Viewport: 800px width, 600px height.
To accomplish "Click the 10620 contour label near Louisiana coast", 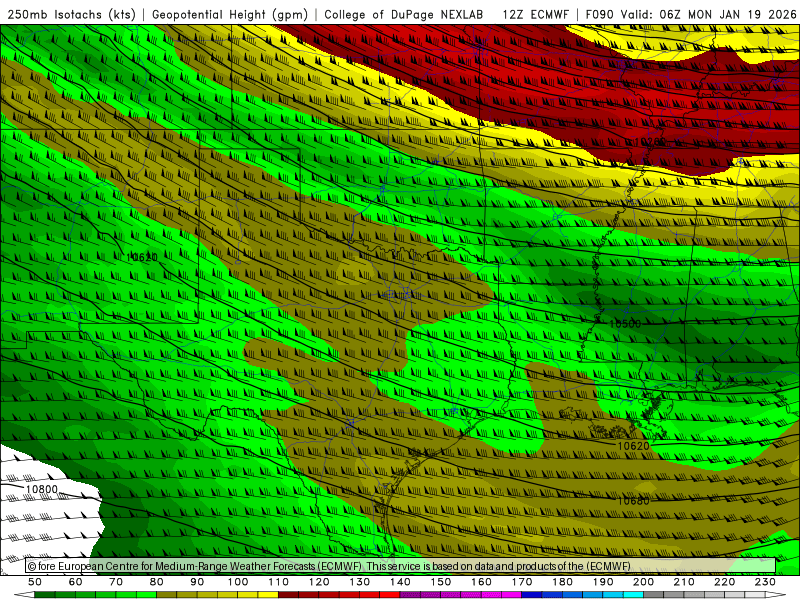I will [634, 446].
